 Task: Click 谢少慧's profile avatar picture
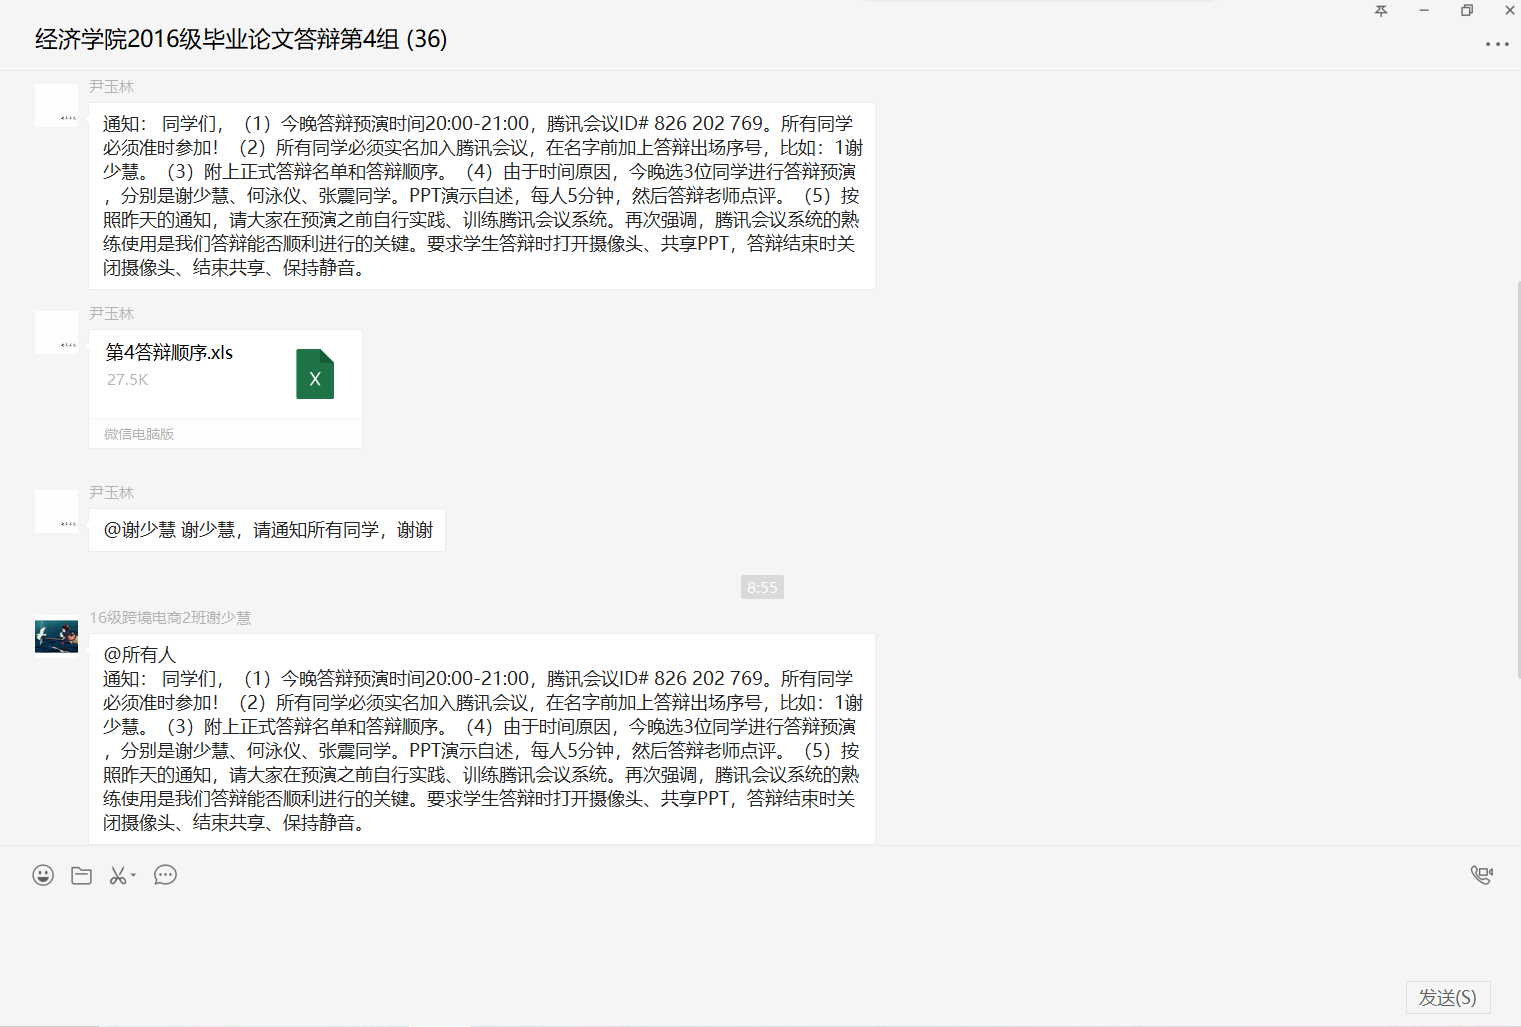[x=56, y=636]
